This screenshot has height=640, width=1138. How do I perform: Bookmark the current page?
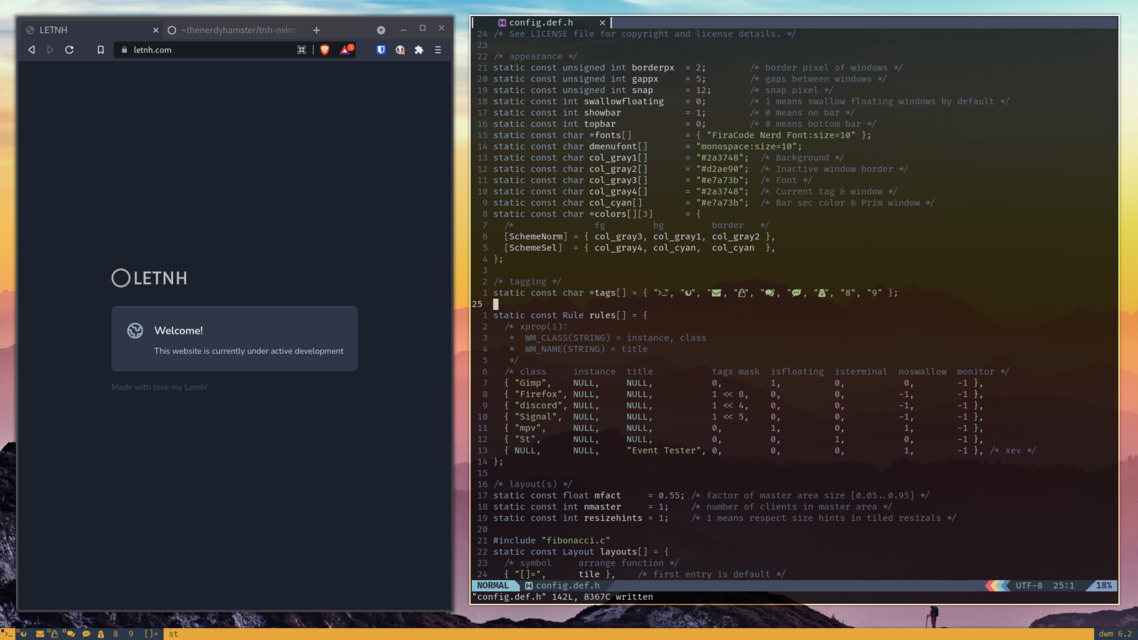click(x=101, y=48)
